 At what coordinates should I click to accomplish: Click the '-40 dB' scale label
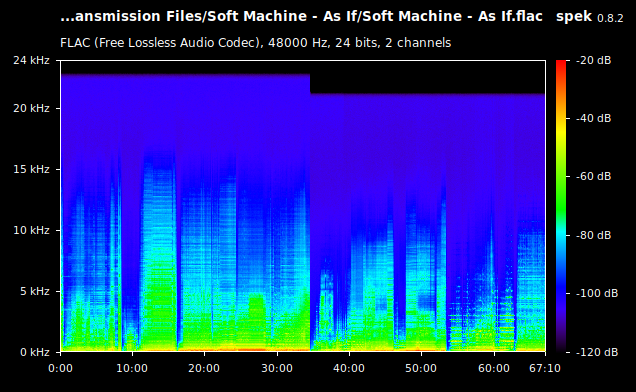point(594,118)
